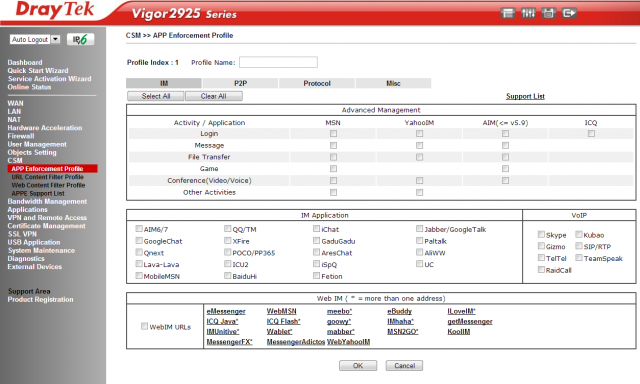Screen dimensions: 640x384
Task: Expand Bandwidth Management in sidebar
Action: (x=47, y=201)
